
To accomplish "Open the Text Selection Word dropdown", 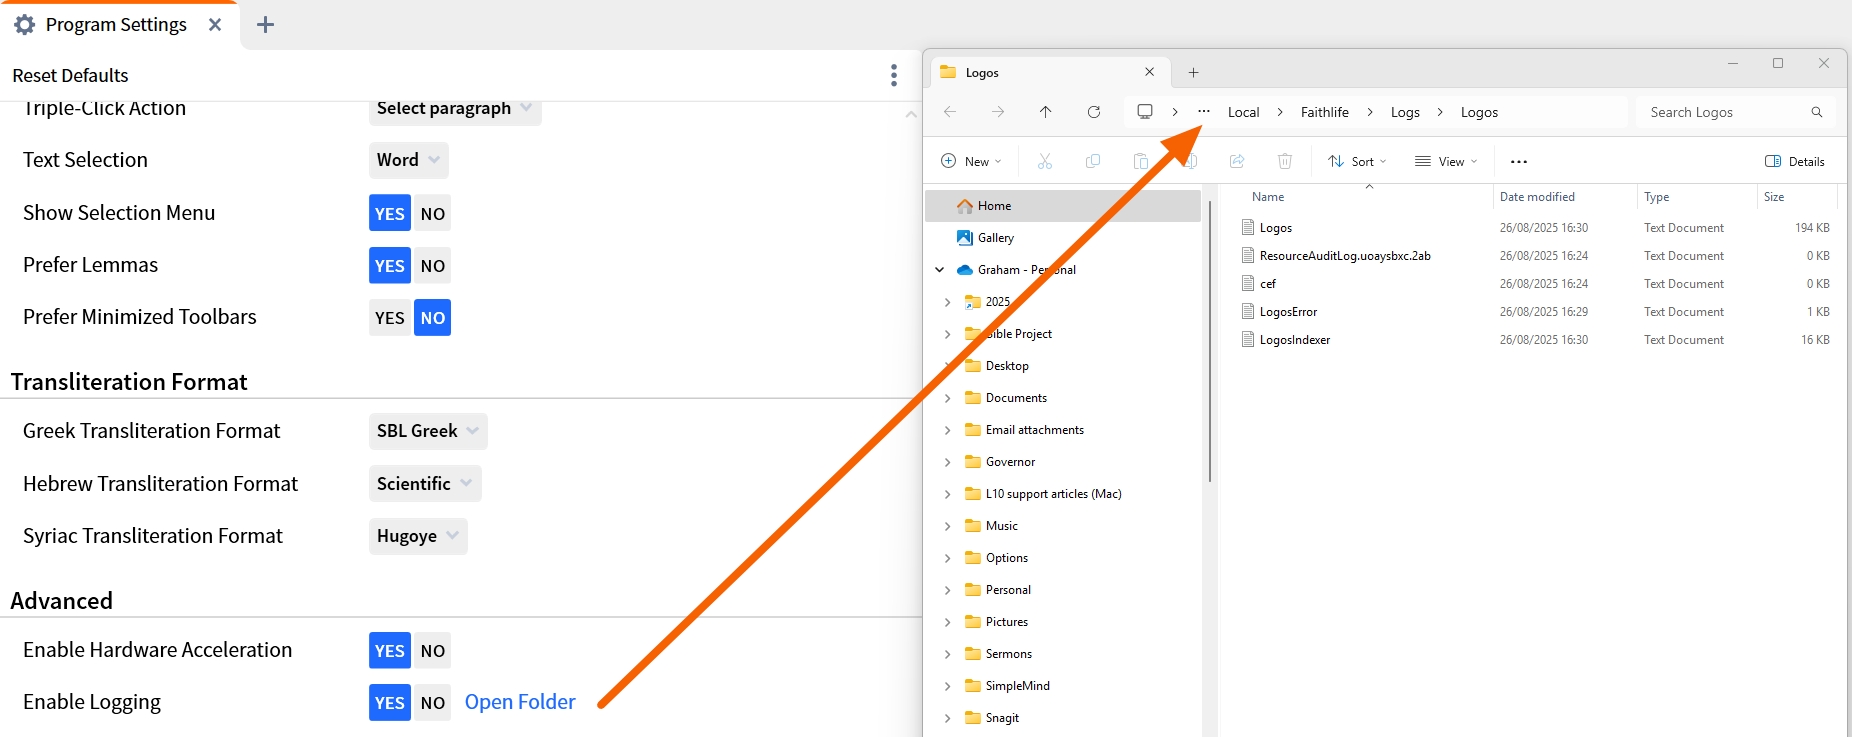I will coord(408,160).
